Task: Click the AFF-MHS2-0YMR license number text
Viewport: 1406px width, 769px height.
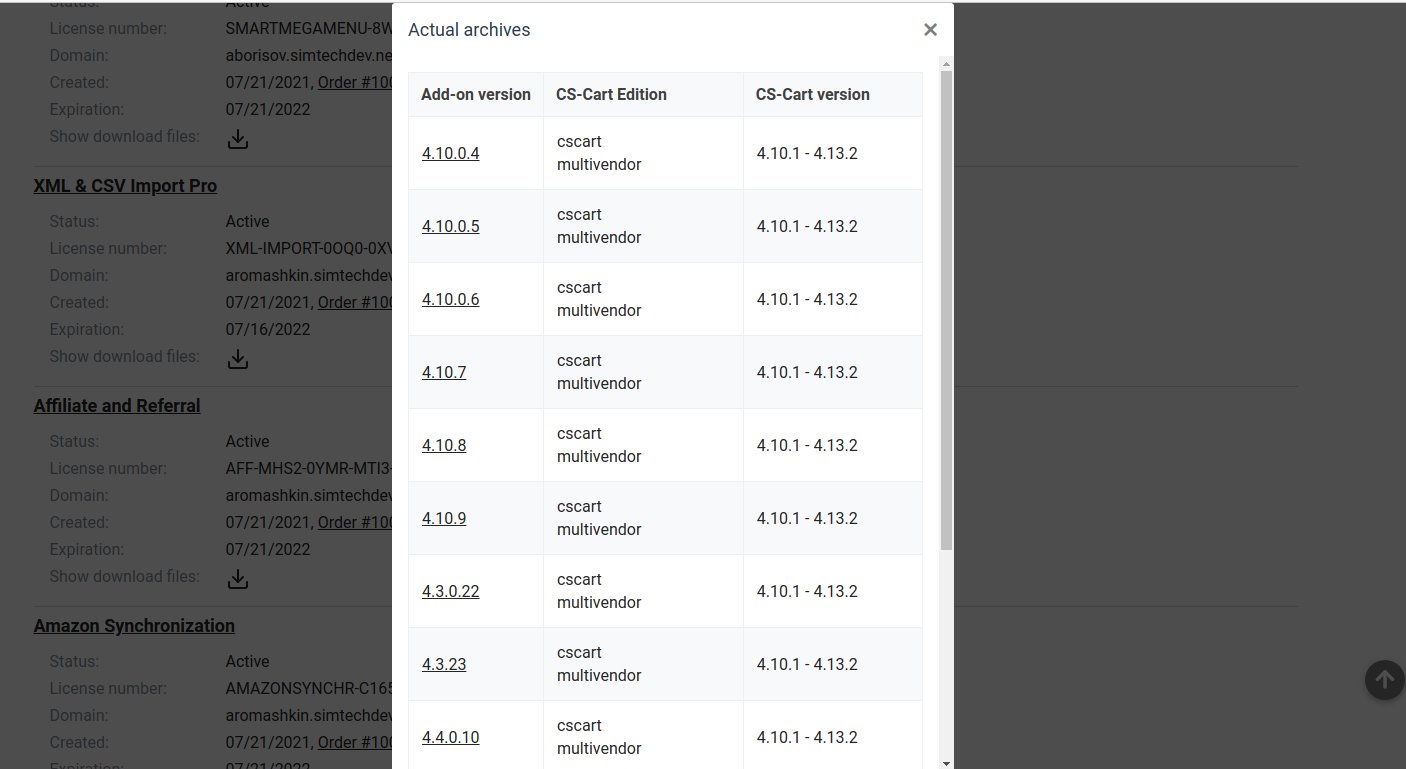Action: coord(309,468)
